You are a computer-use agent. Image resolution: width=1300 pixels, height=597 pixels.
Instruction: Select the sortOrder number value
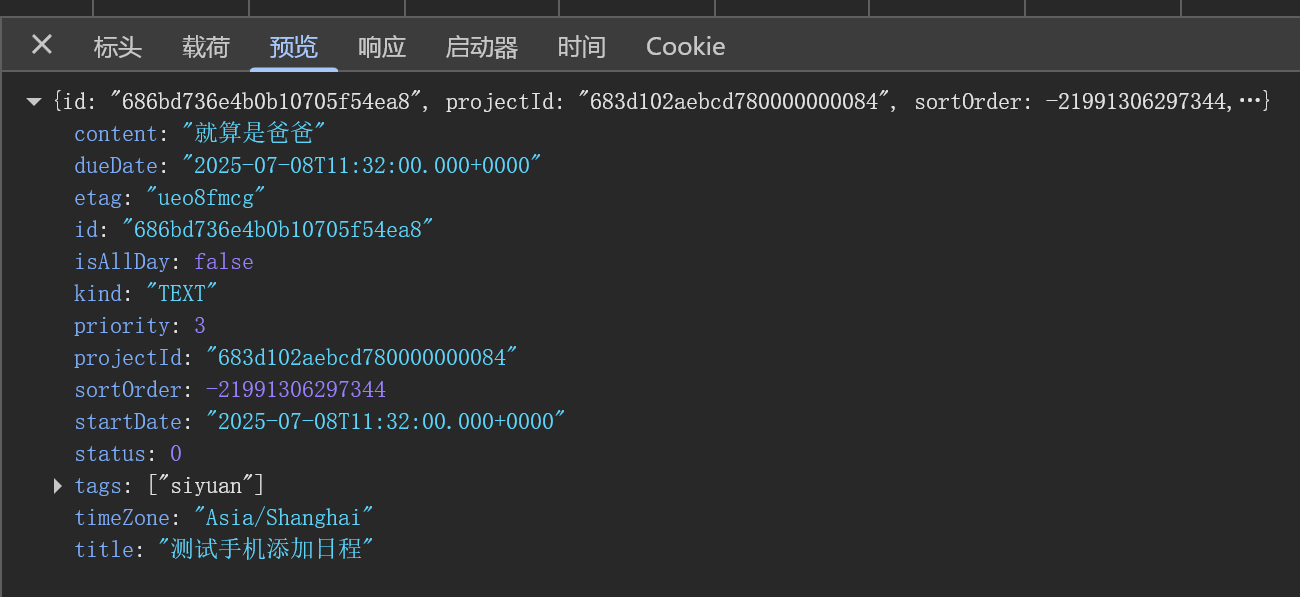click(295, 390)
